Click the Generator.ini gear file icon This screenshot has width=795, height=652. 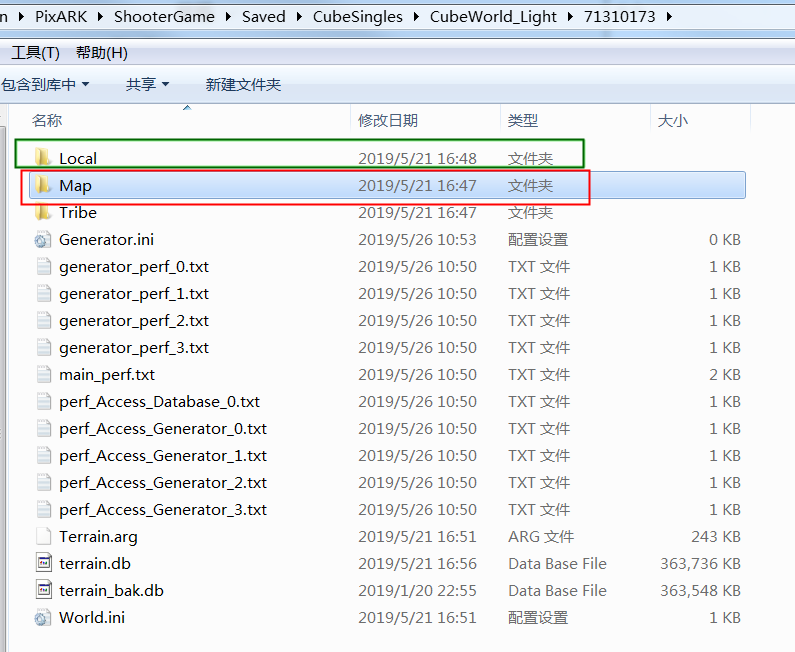pyautogui.click(x=43, y=239)
